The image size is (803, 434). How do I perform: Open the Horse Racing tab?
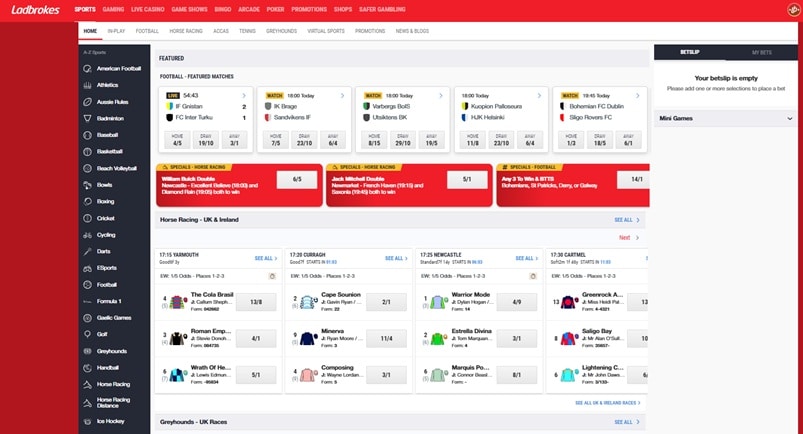186,31
